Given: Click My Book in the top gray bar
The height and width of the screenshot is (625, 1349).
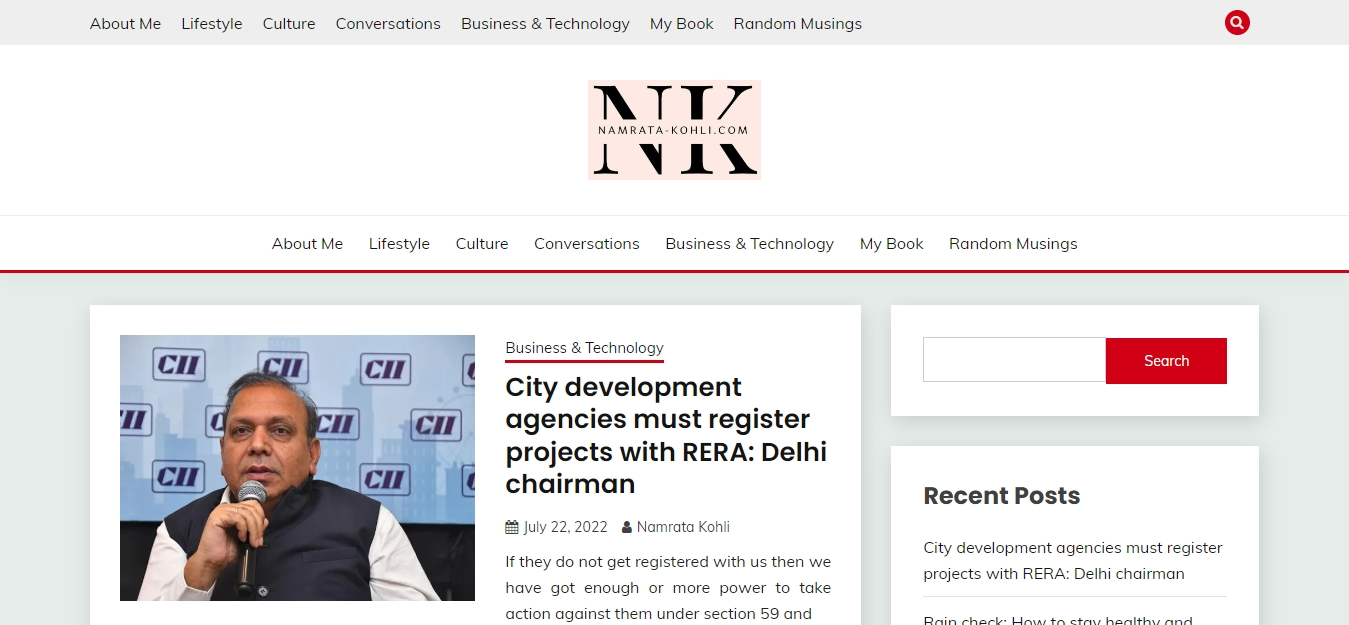Looking at the screenshot, I should (682, 23).
